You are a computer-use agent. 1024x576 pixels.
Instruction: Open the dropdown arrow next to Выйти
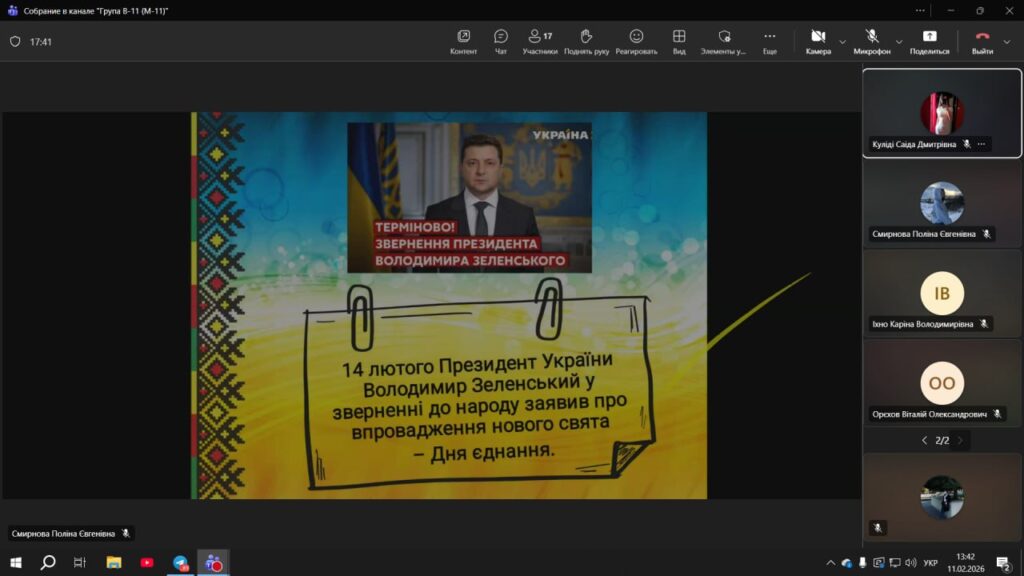point(1007,42)
